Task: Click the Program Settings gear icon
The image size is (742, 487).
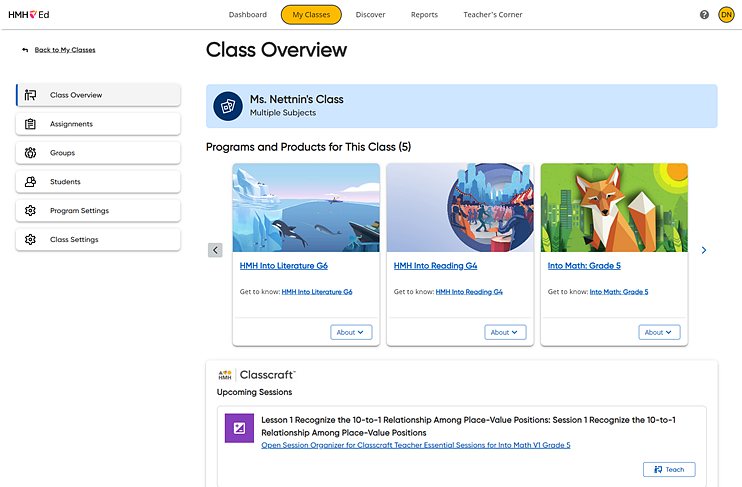Action: click(30, 211)
